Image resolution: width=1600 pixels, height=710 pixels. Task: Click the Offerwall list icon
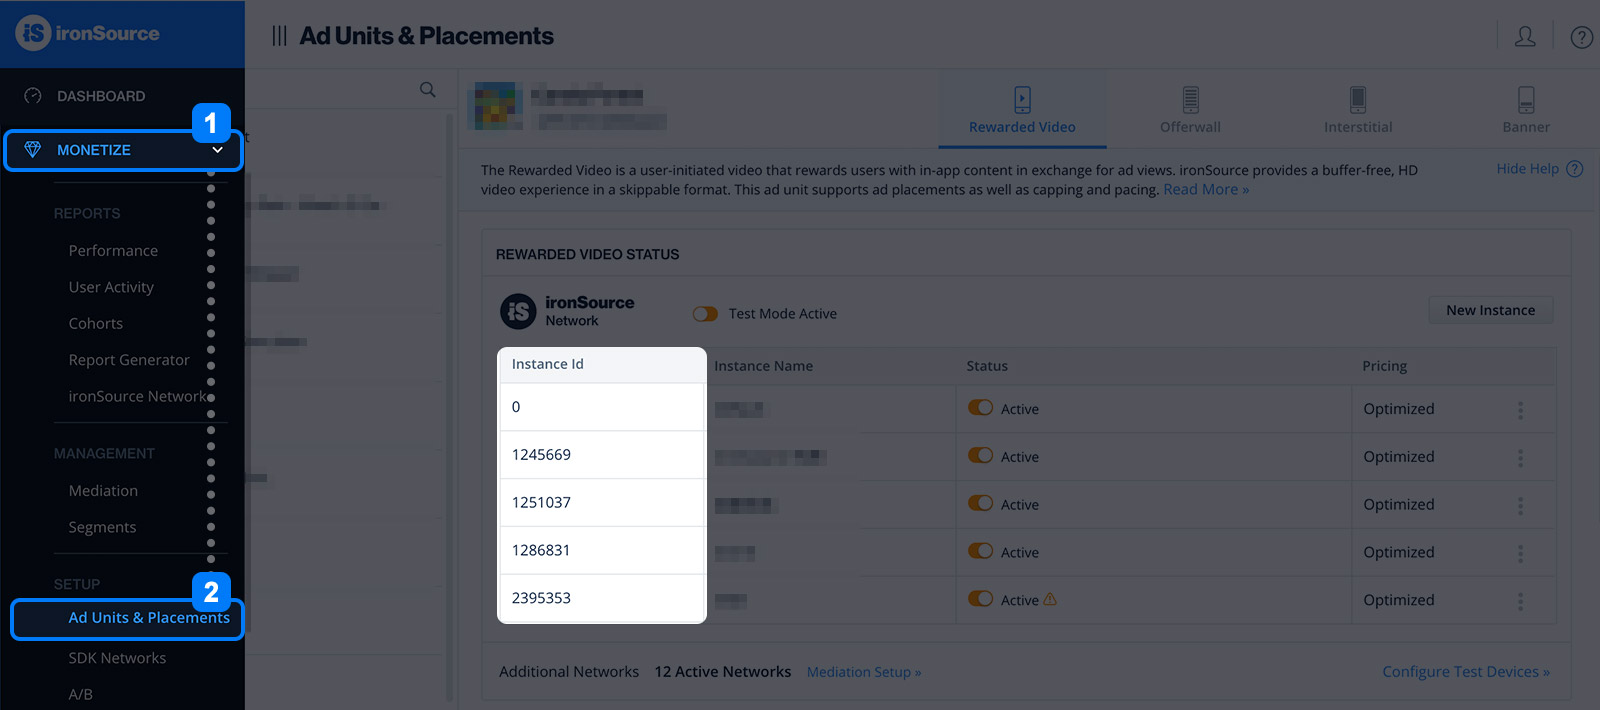click(1190, 99)
